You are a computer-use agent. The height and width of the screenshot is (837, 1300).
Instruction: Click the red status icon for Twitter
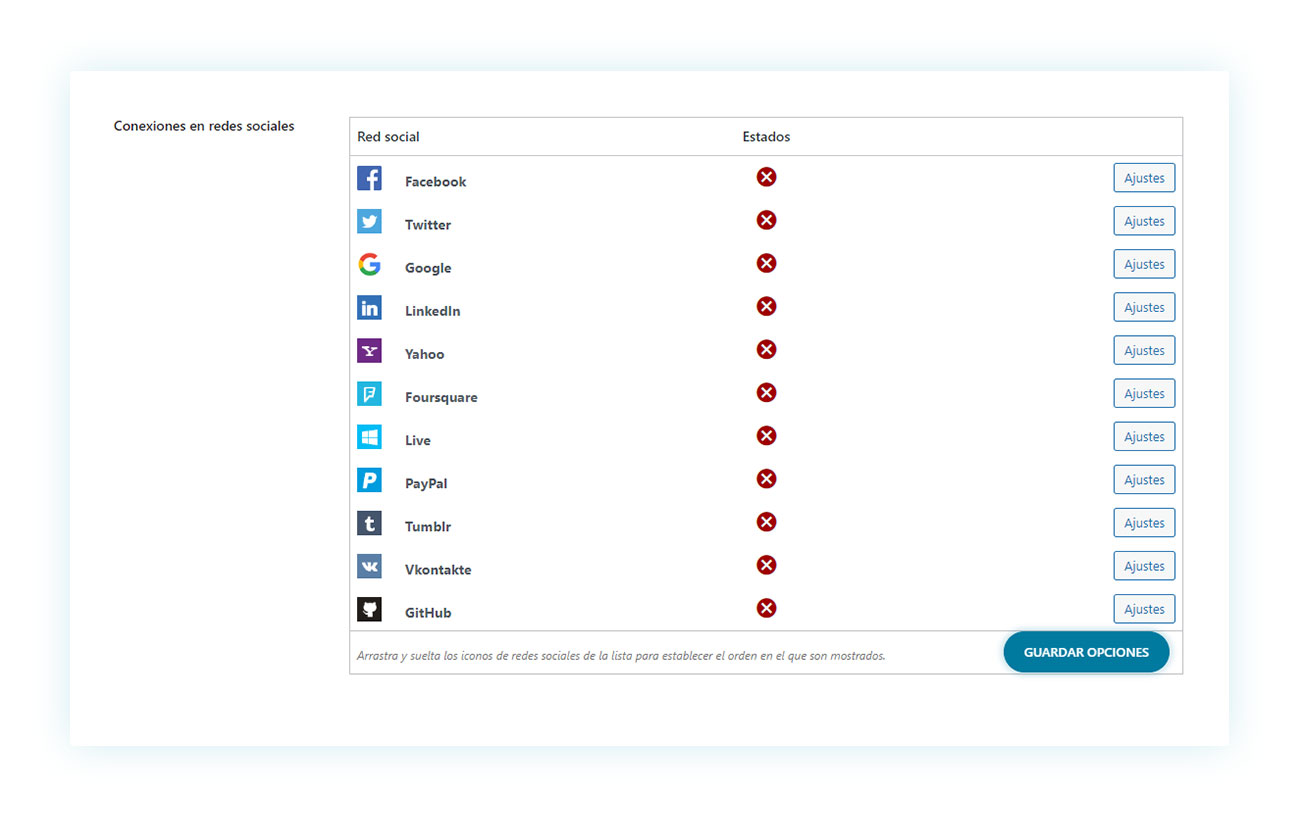pyautogui.click(x=766, y=220)
